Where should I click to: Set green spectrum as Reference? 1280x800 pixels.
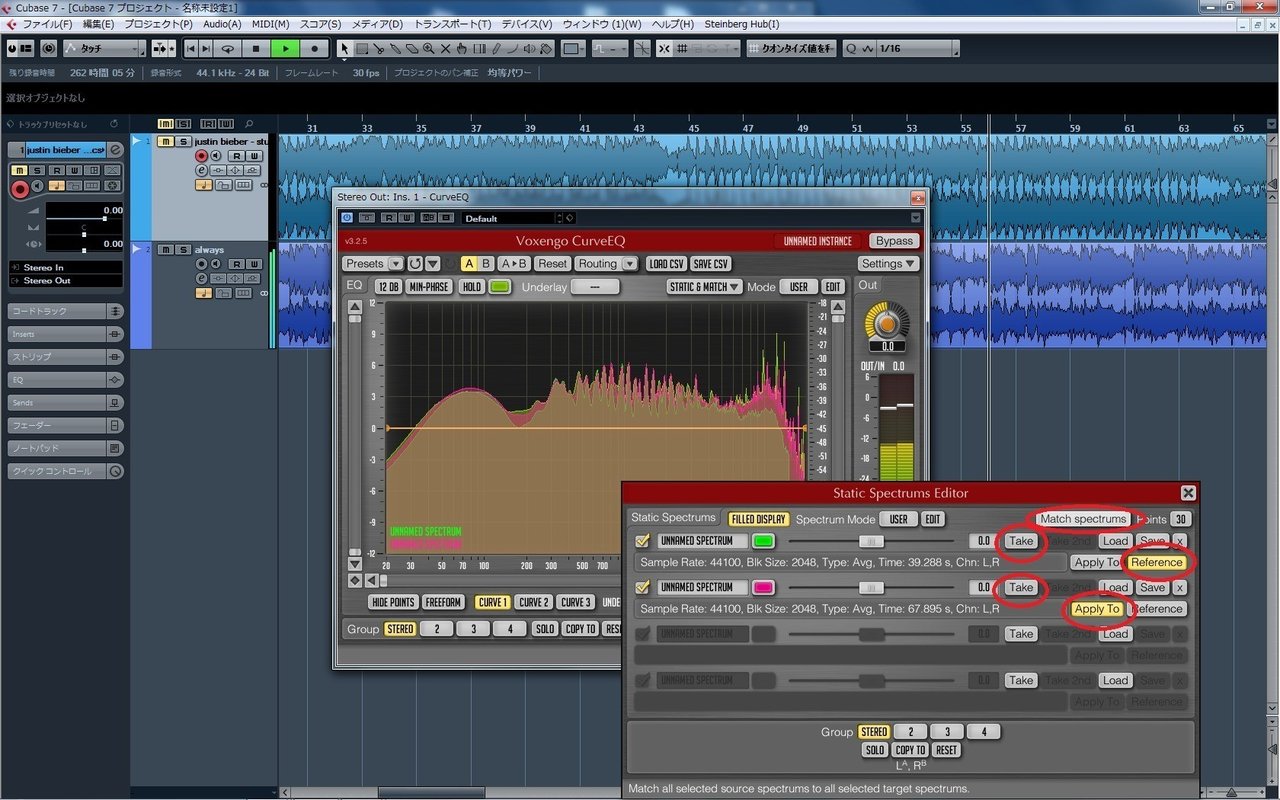(1157, 562)
